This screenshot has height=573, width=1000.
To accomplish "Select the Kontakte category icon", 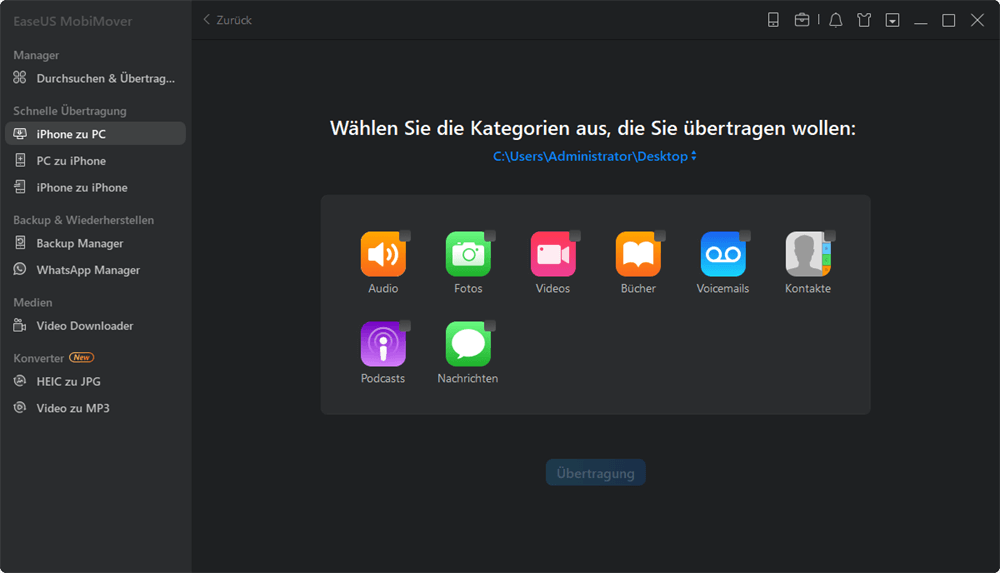I will point(807,254).
